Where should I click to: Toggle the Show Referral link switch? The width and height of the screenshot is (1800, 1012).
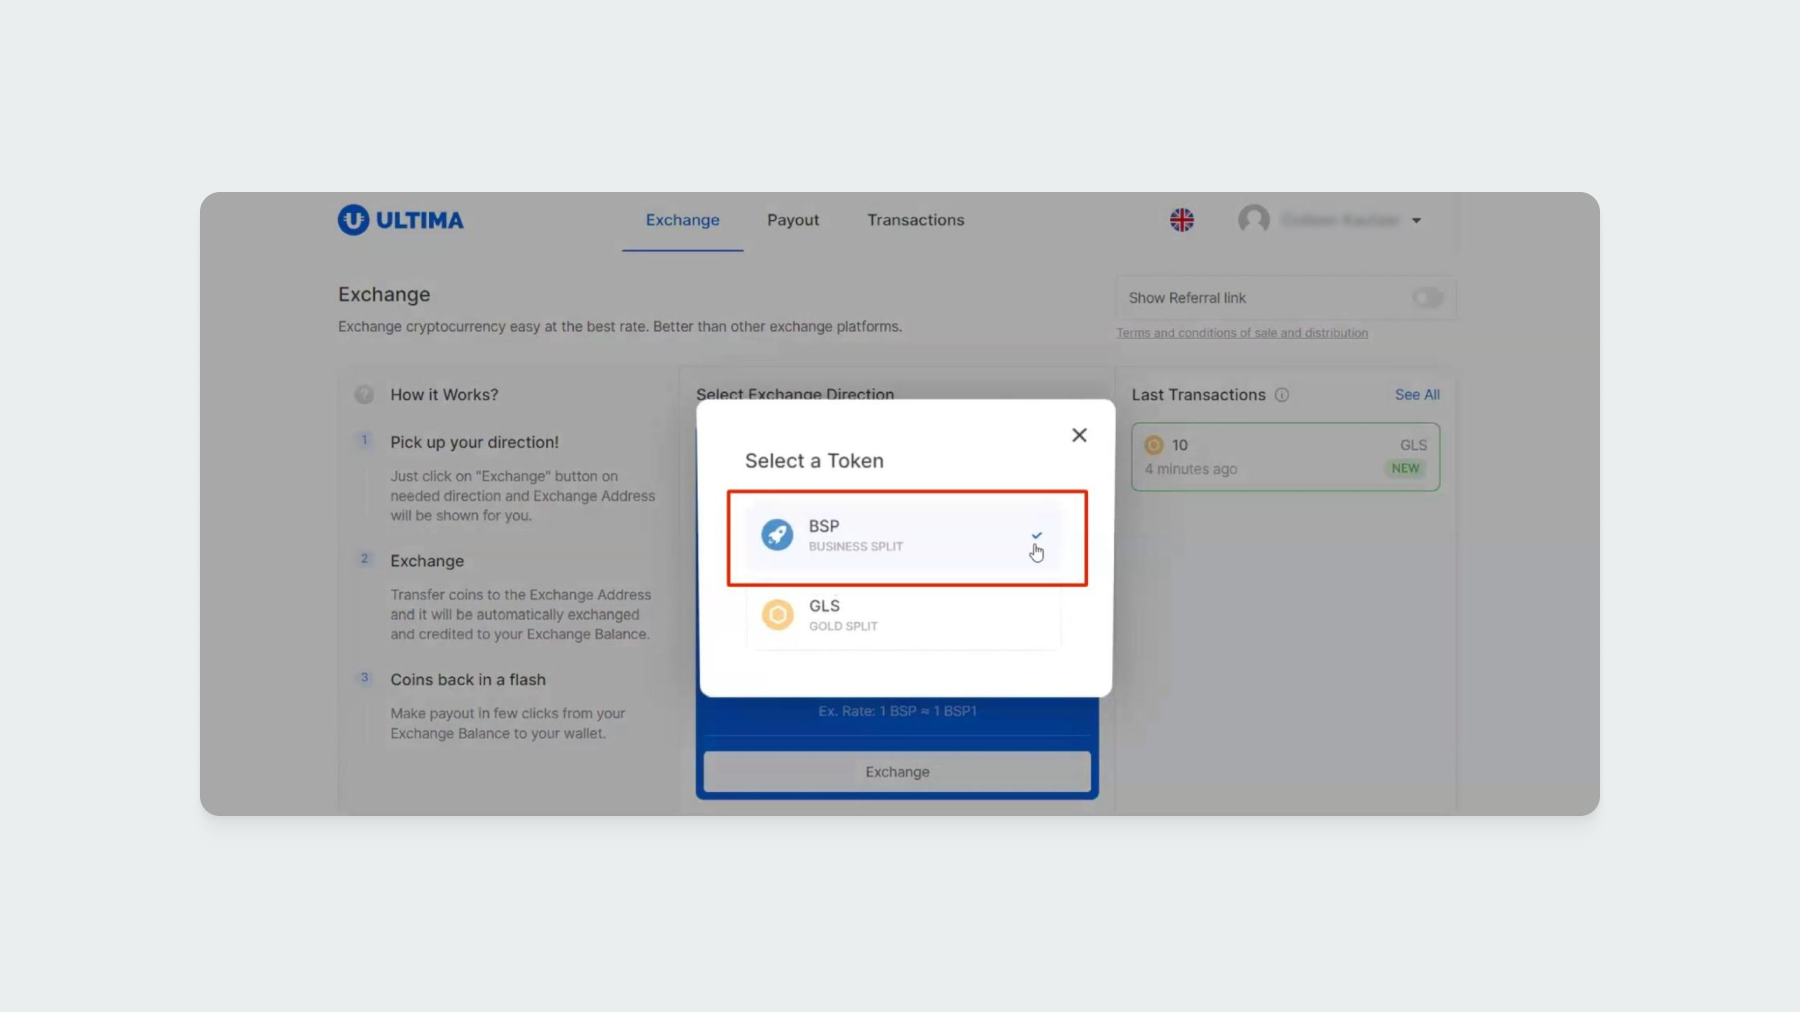click(1426, 298)
